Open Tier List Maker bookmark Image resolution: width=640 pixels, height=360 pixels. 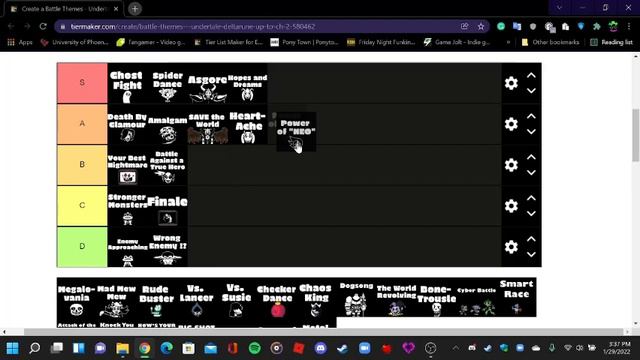pos(229,42)
